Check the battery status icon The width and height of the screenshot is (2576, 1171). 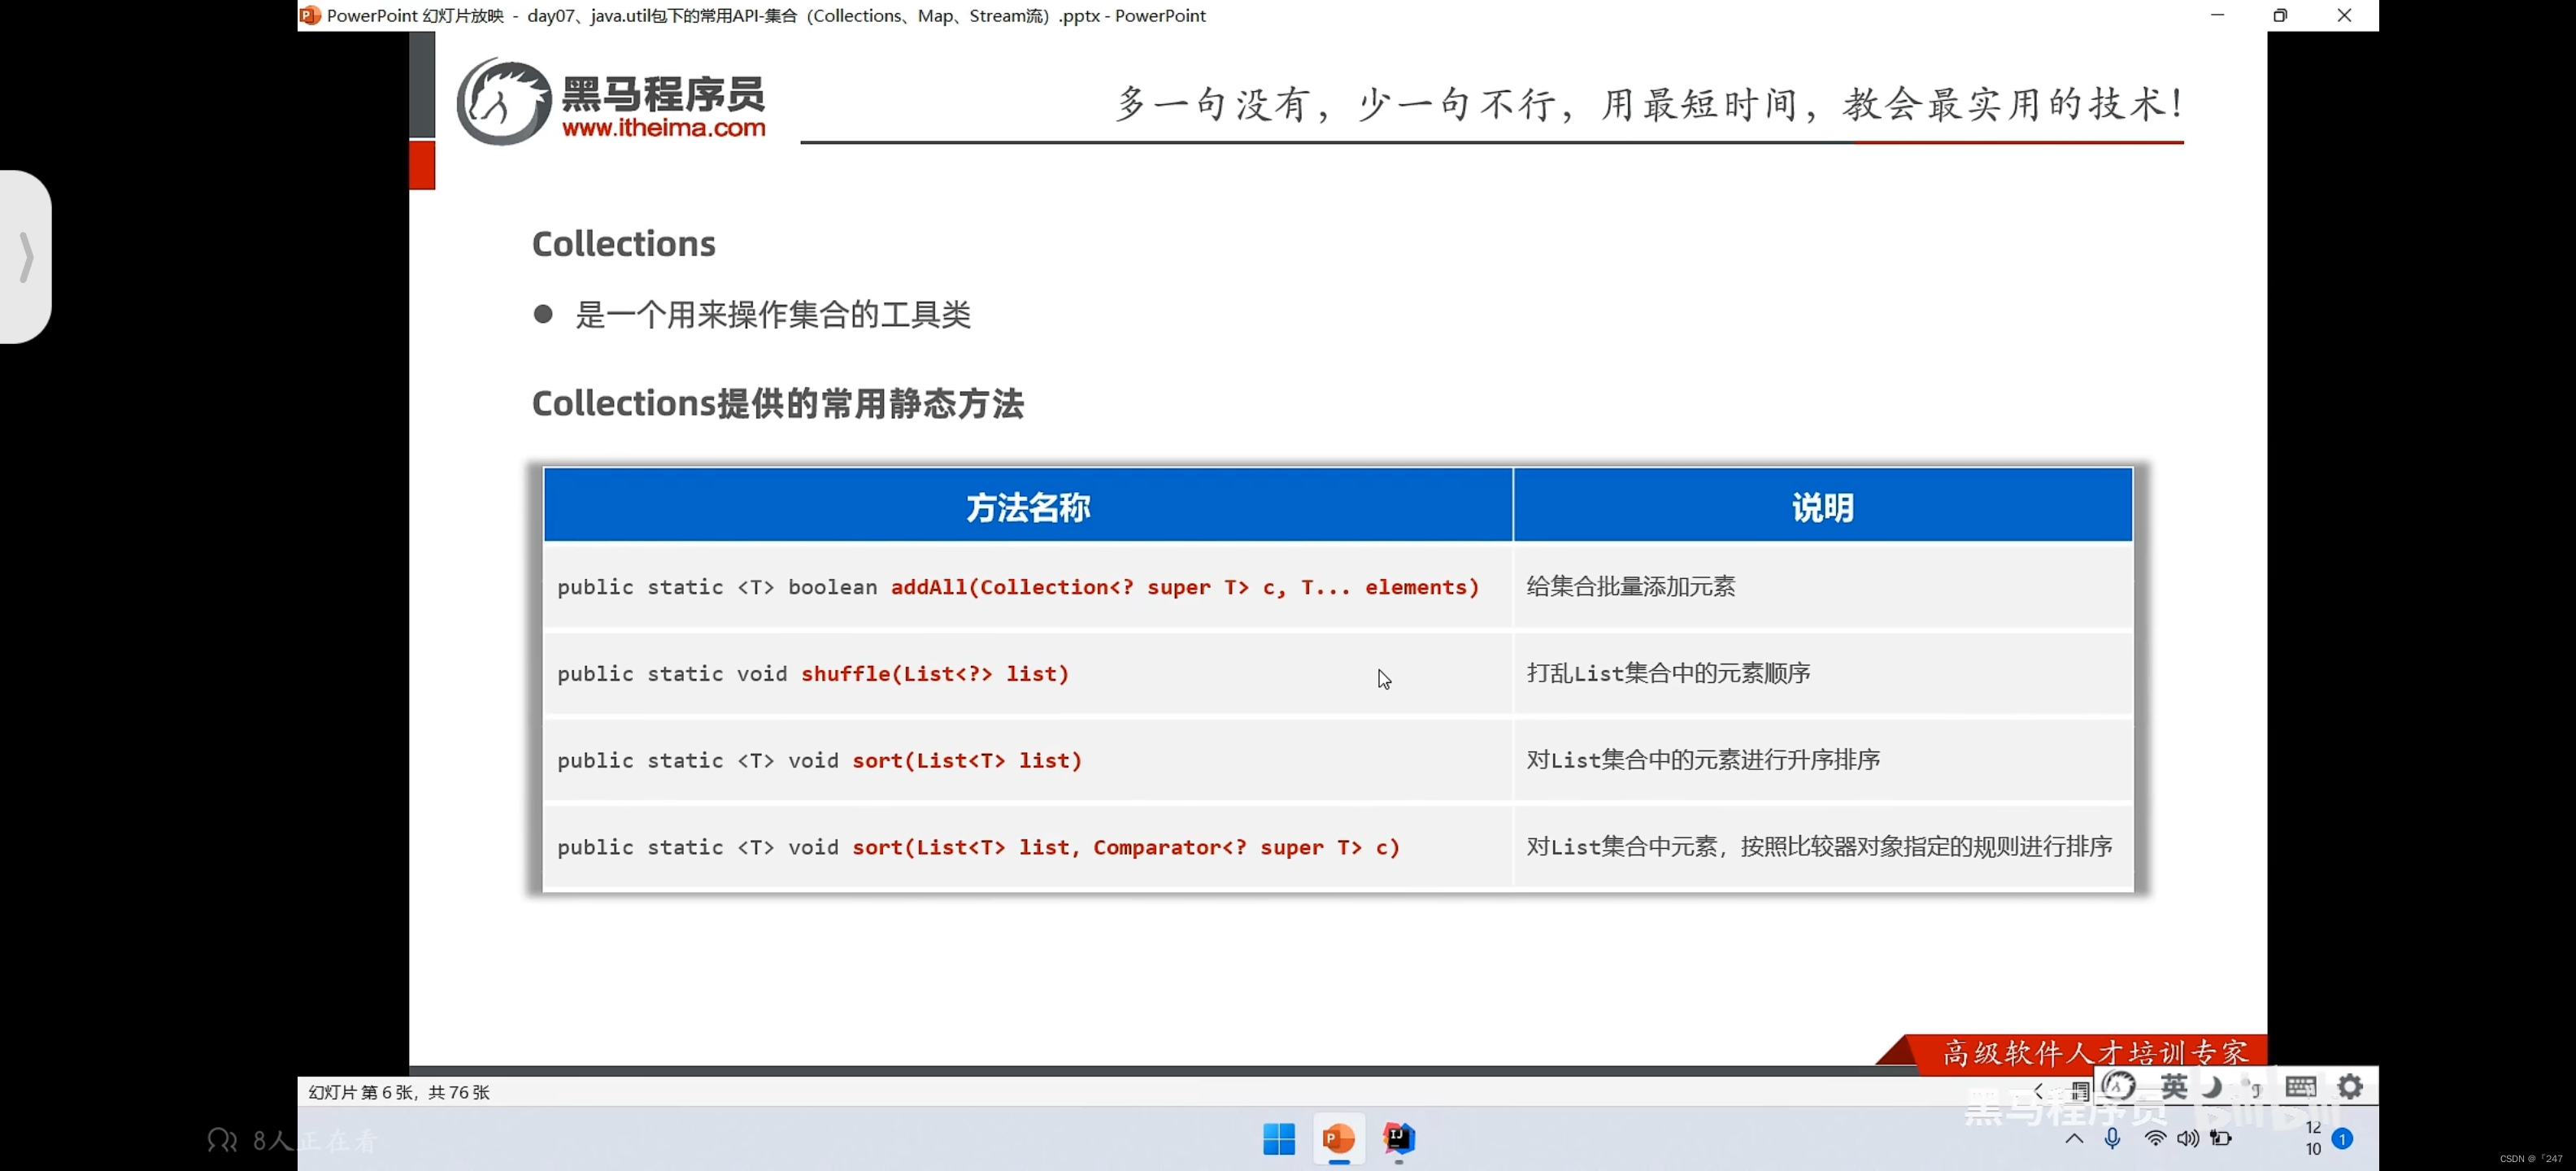(2221, 1139)
